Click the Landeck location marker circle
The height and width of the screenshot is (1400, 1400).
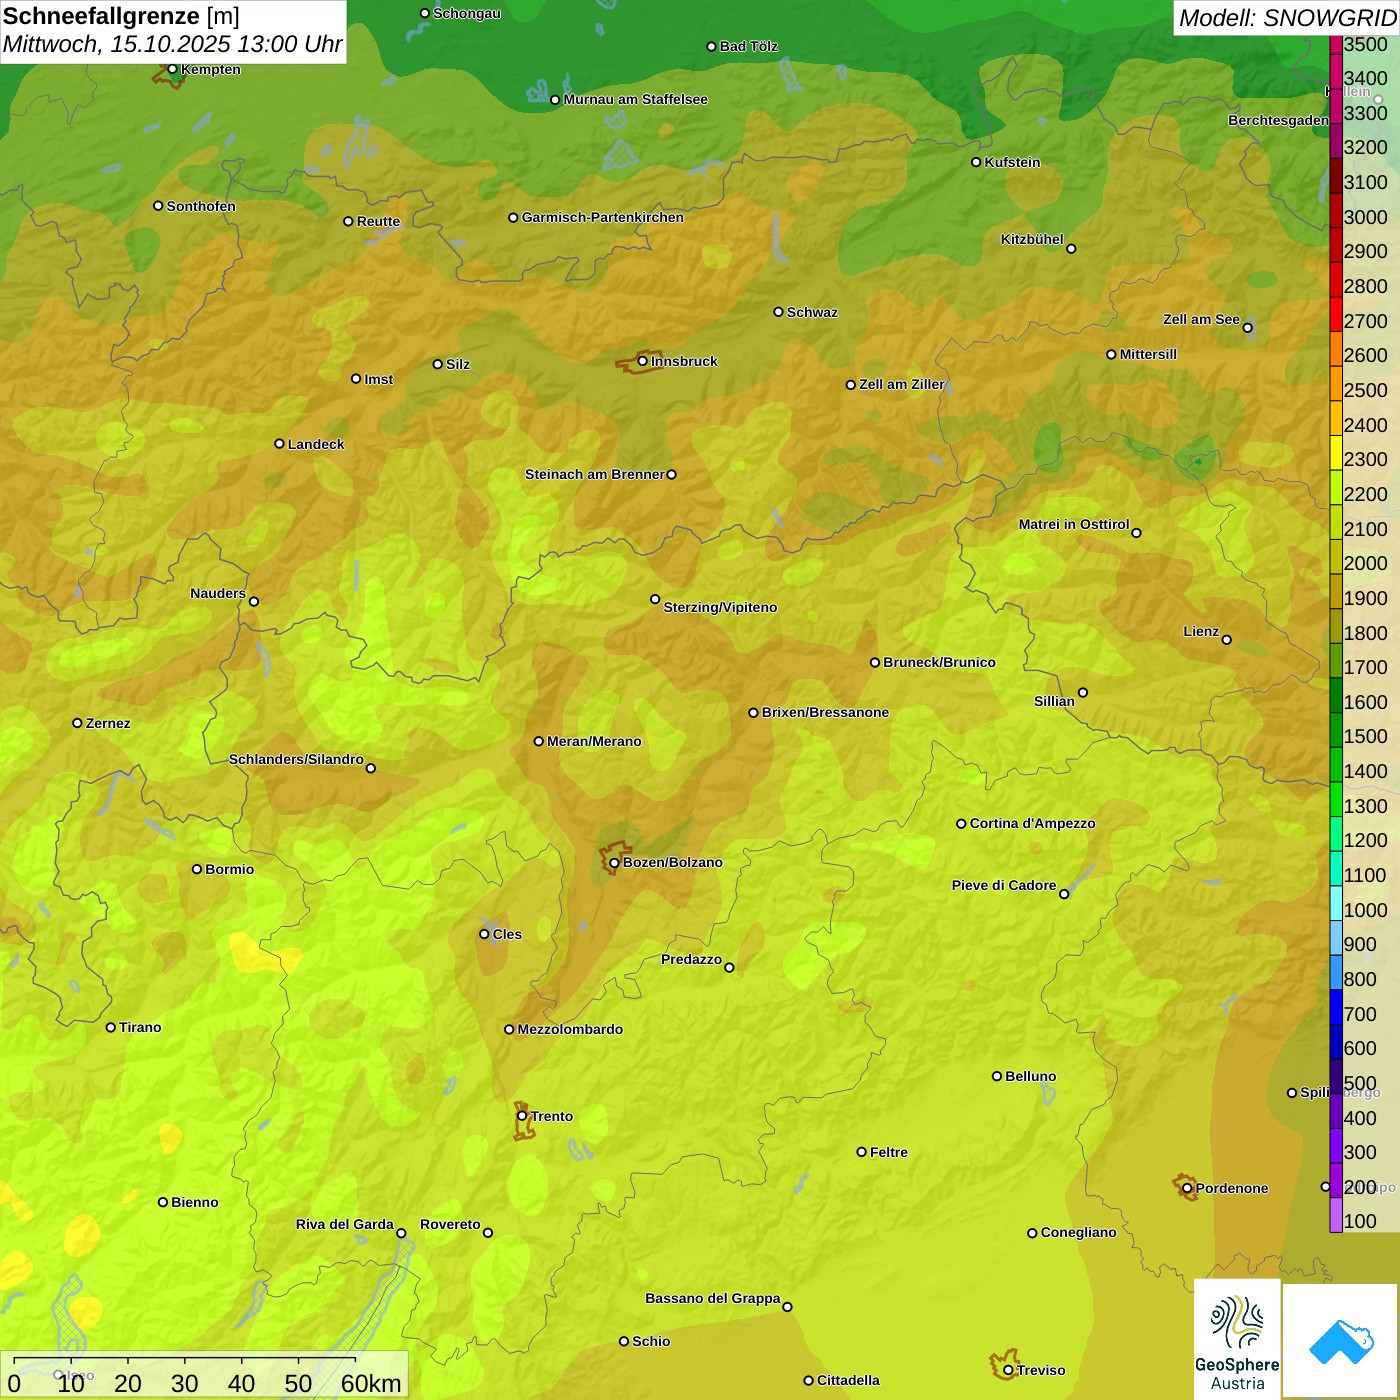click(279, 444)
